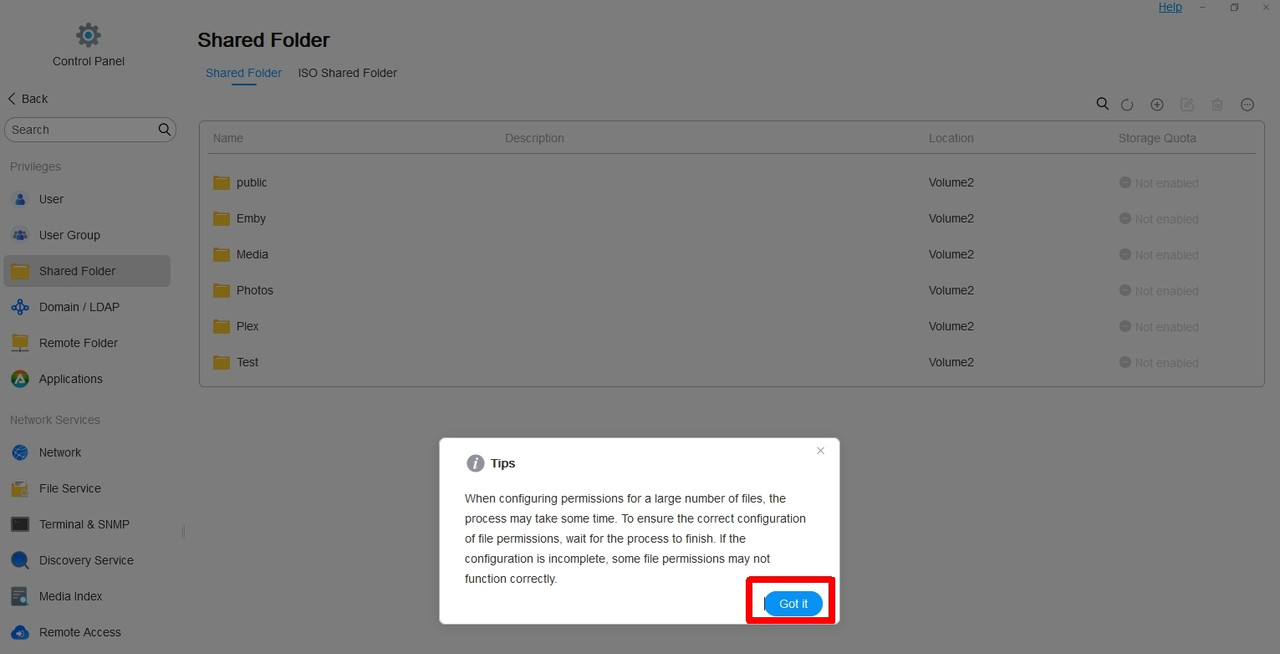Image resolution: width=1280 pixels, height=654 pixels.
Task: Sort by the Location column header
Action: pos(951,138)
